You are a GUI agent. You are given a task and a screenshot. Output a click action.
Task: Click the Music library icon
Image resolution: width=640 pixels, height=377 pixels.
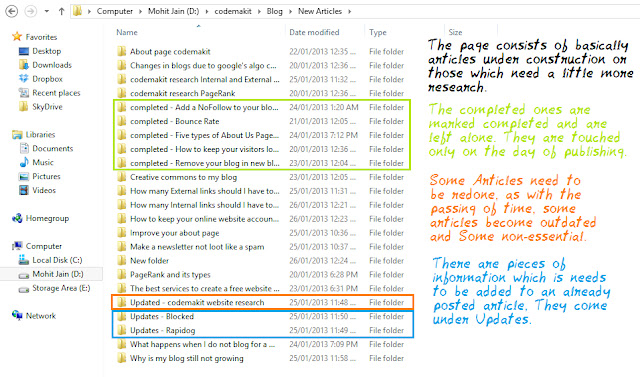click(x=24, y=162)
